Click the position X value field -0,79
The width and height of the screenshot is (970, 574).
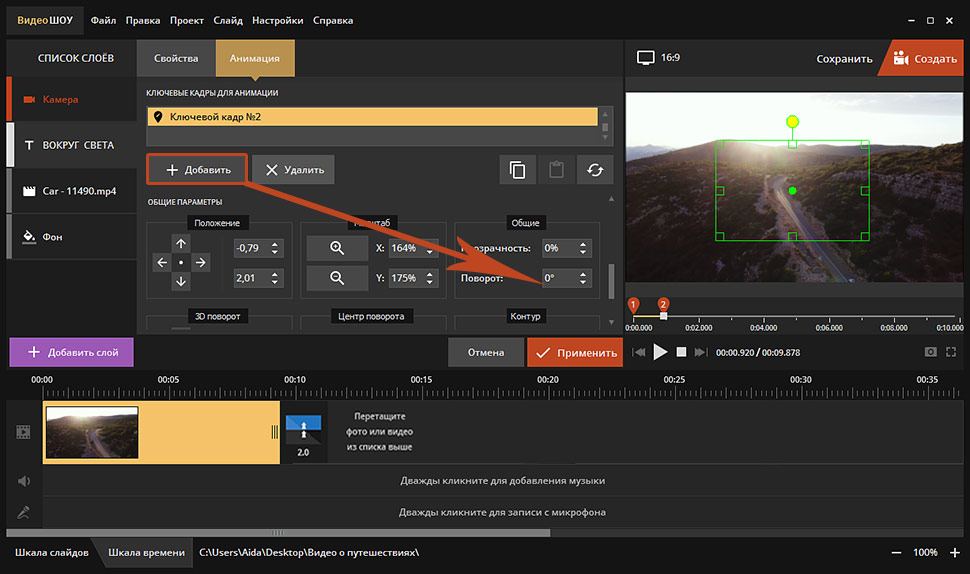coord(251,248)
